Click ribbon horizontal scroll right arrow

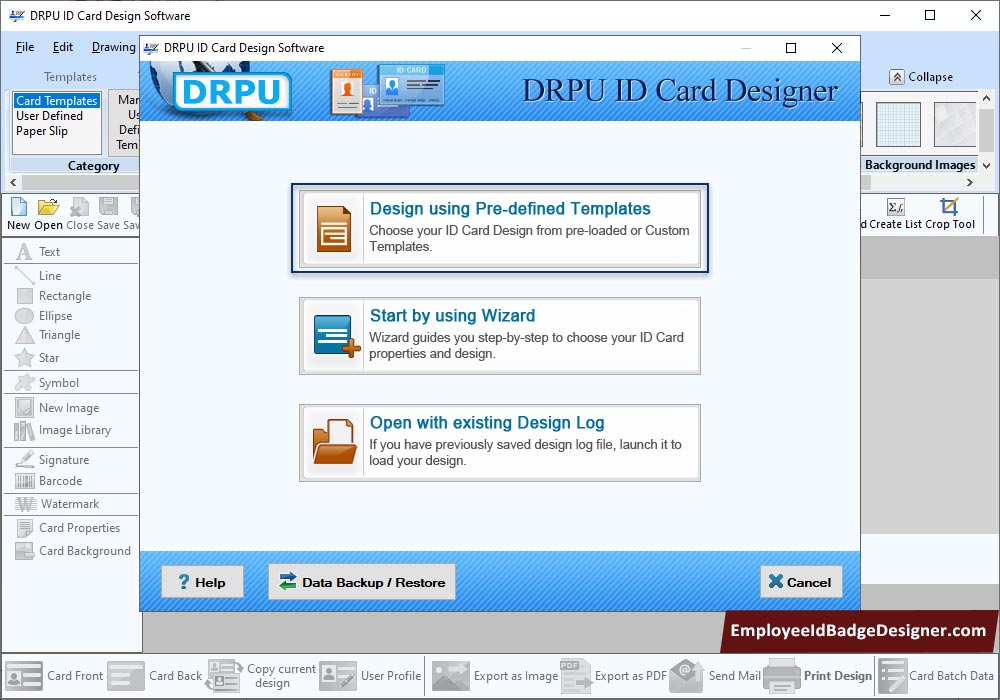pos(969,182)
